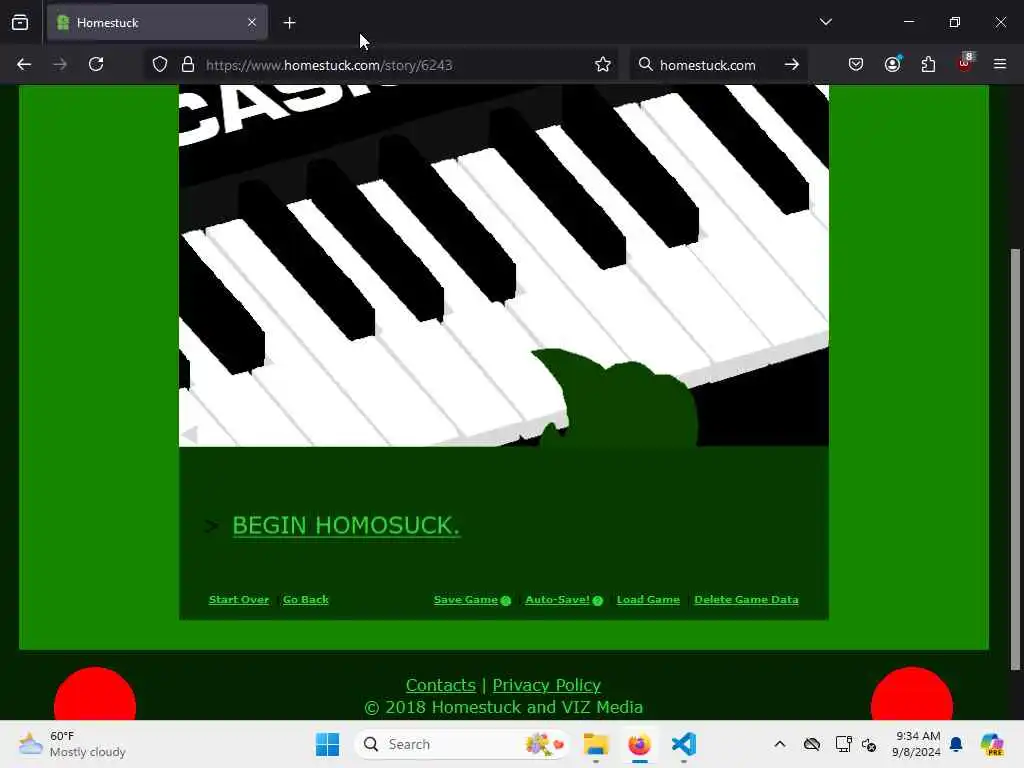The width and height of the screenshot is (1024, 768).
Task: Open the uBlock Origin extension icon
Action: coord(965,63)
